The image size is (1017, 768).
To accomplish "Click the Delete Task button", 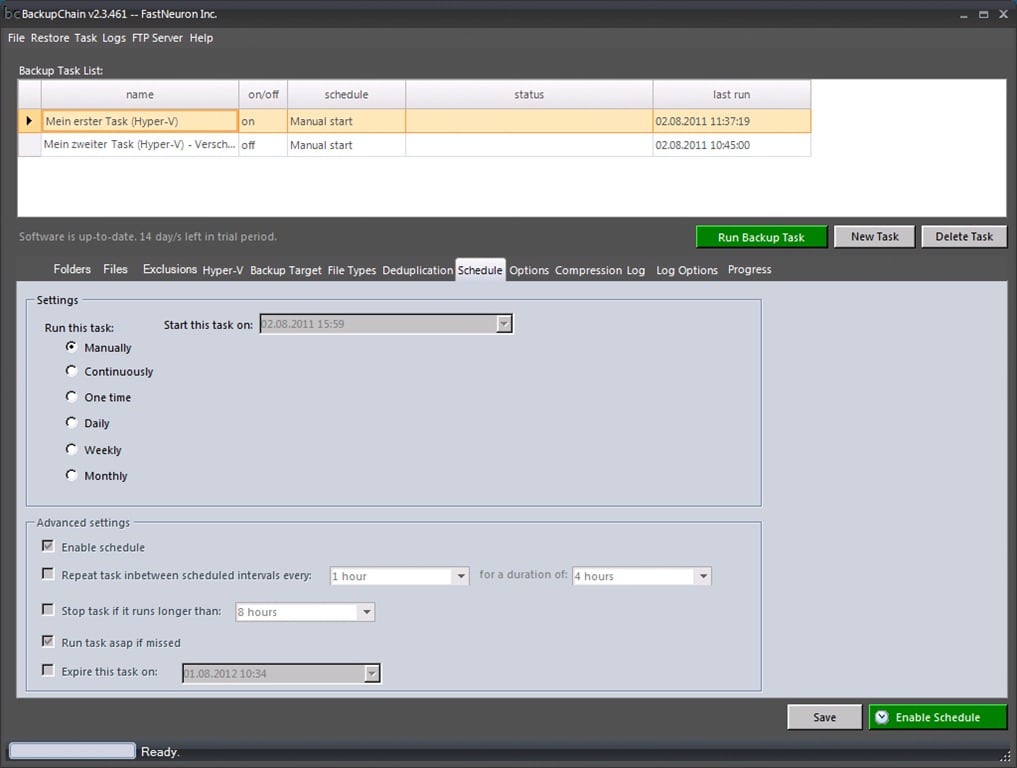I will (964, 236).
